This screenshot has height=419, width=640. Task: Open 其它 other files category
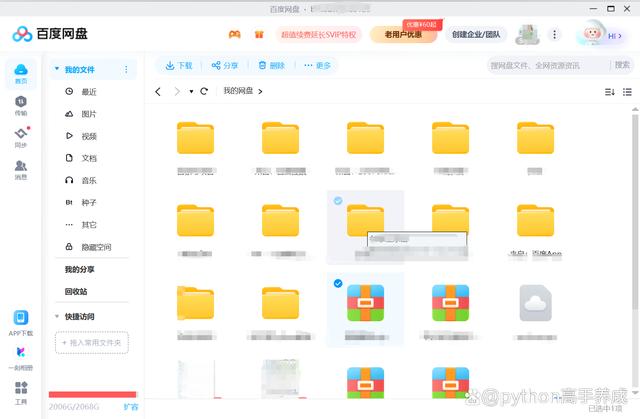89,225
